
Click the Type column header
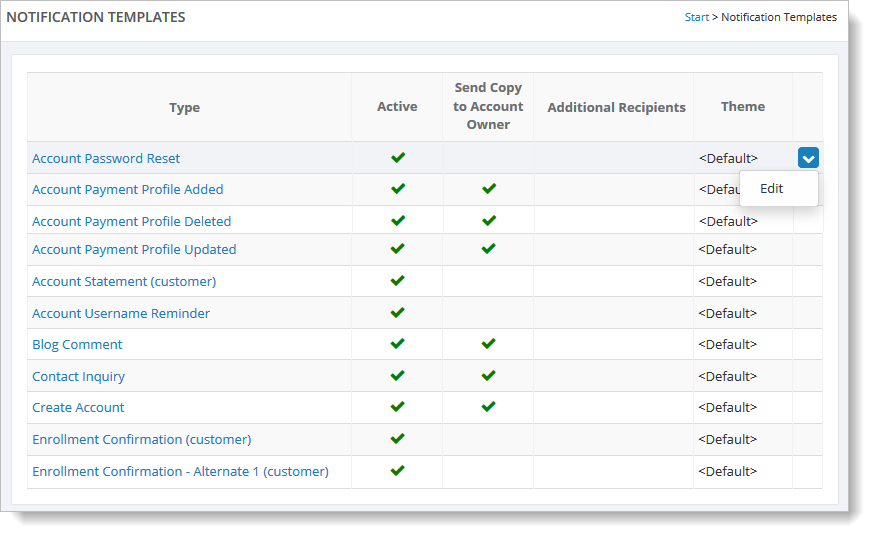184,107
